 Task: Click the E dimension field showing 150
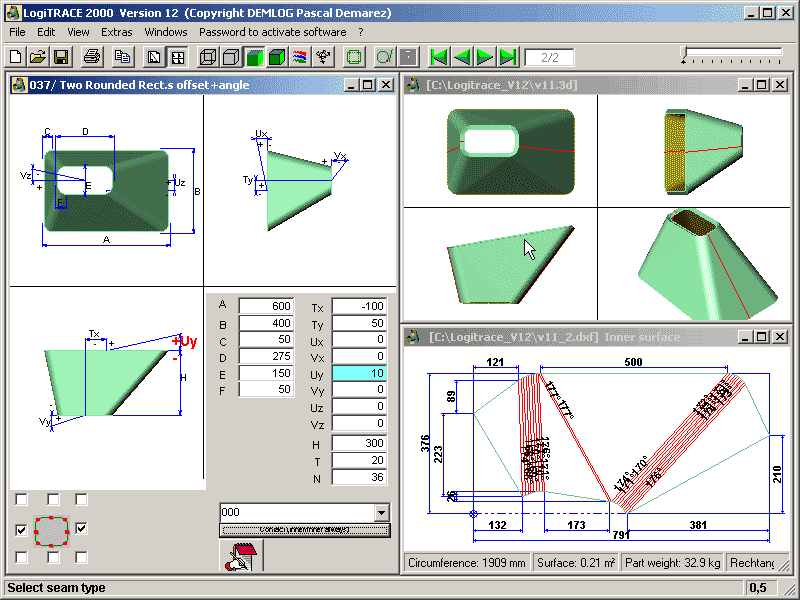coord(266,373)
